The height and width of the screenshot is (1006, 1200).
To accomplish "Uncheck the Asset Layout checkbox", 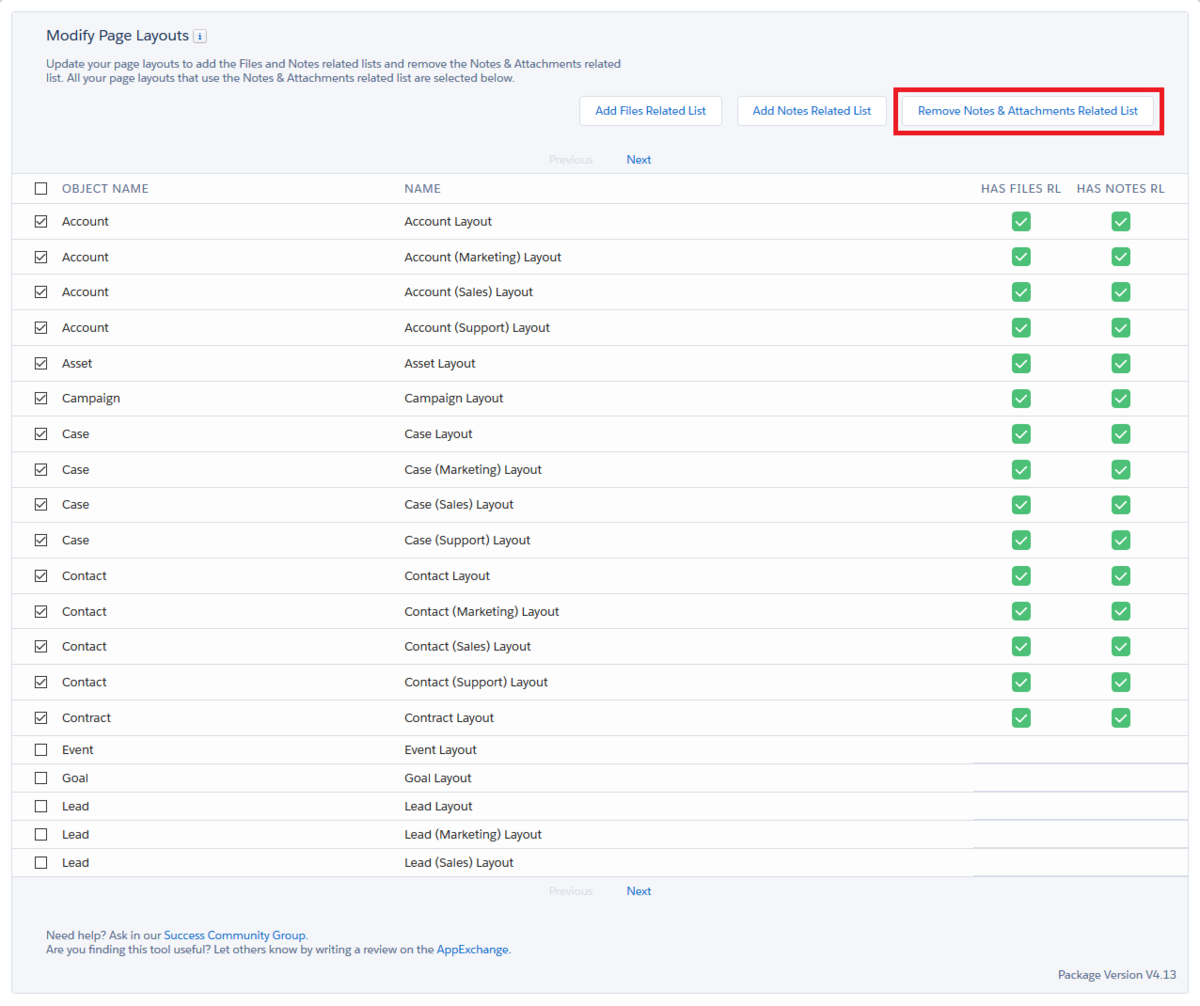I will 41,363.
